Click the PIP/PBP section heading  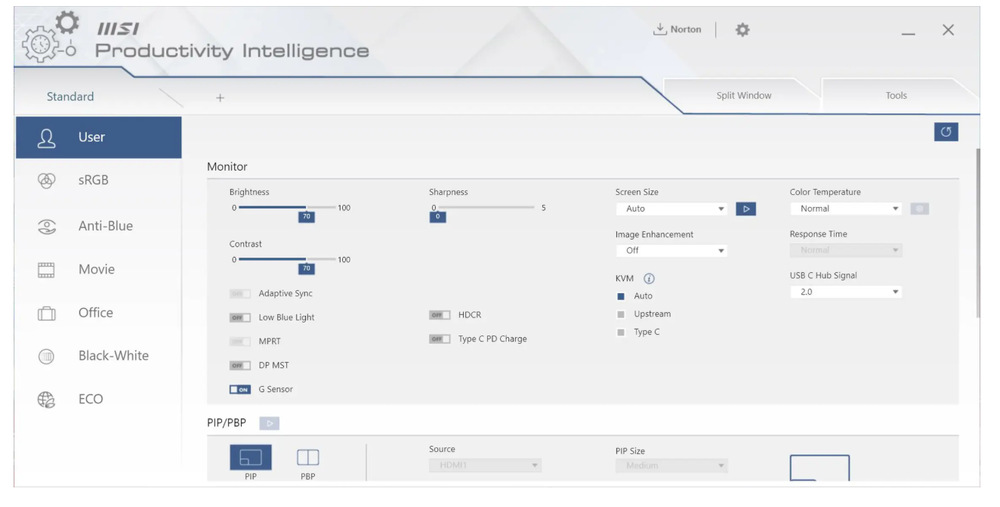226,423
